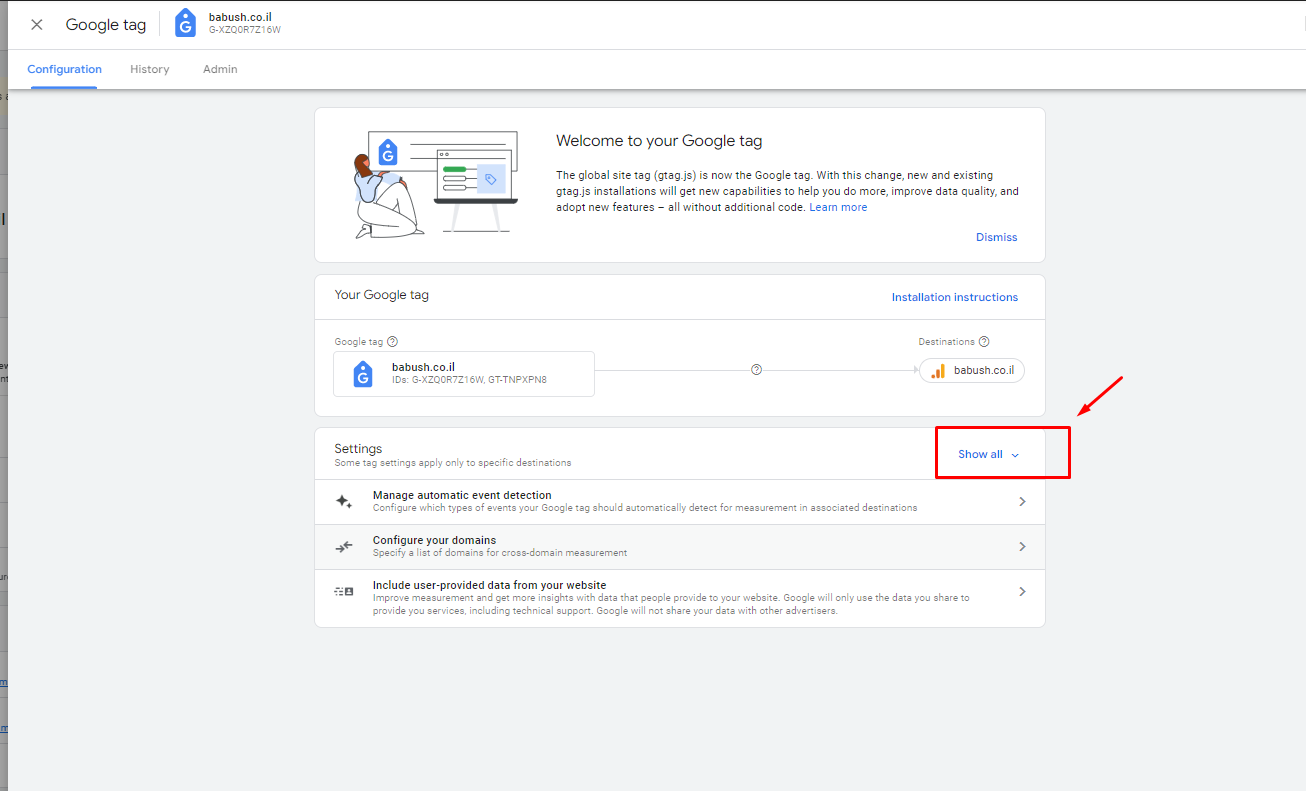Screen dimensions: 1306x791
Task: Click the chevron next to Show all
Action: pyautogui.click(x=1015, y=455)
